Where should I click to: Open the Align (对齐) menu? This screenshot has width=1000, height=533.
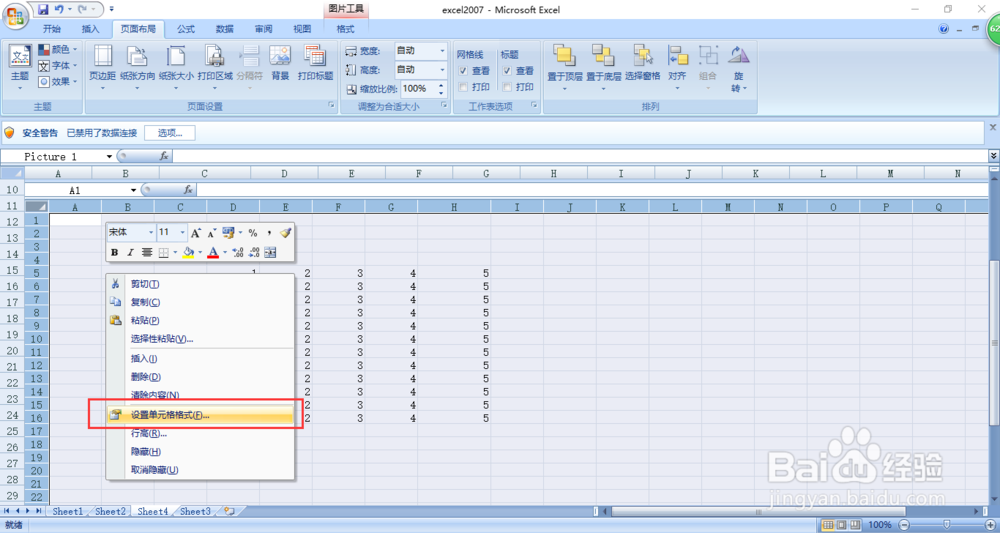pyautogui.click(x=677, y=67)
